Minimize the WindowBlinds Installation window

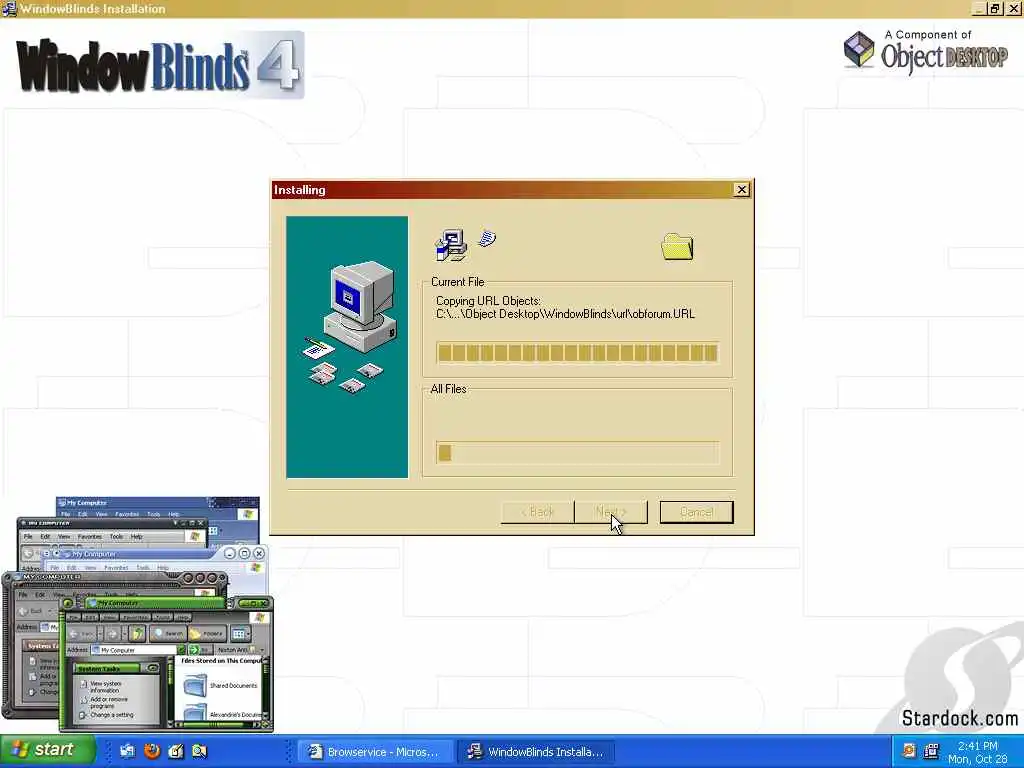pyautogui.click(x=978, y=8)
